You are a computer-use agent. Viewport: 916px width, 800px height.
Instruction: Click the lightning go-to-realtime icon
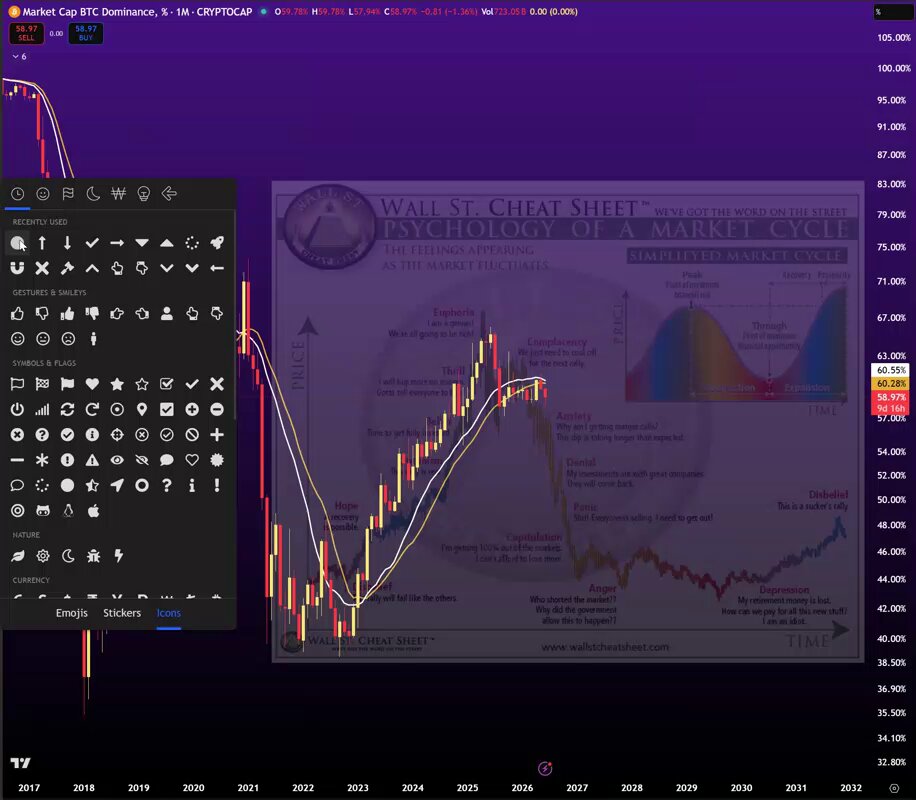[545, 768]
